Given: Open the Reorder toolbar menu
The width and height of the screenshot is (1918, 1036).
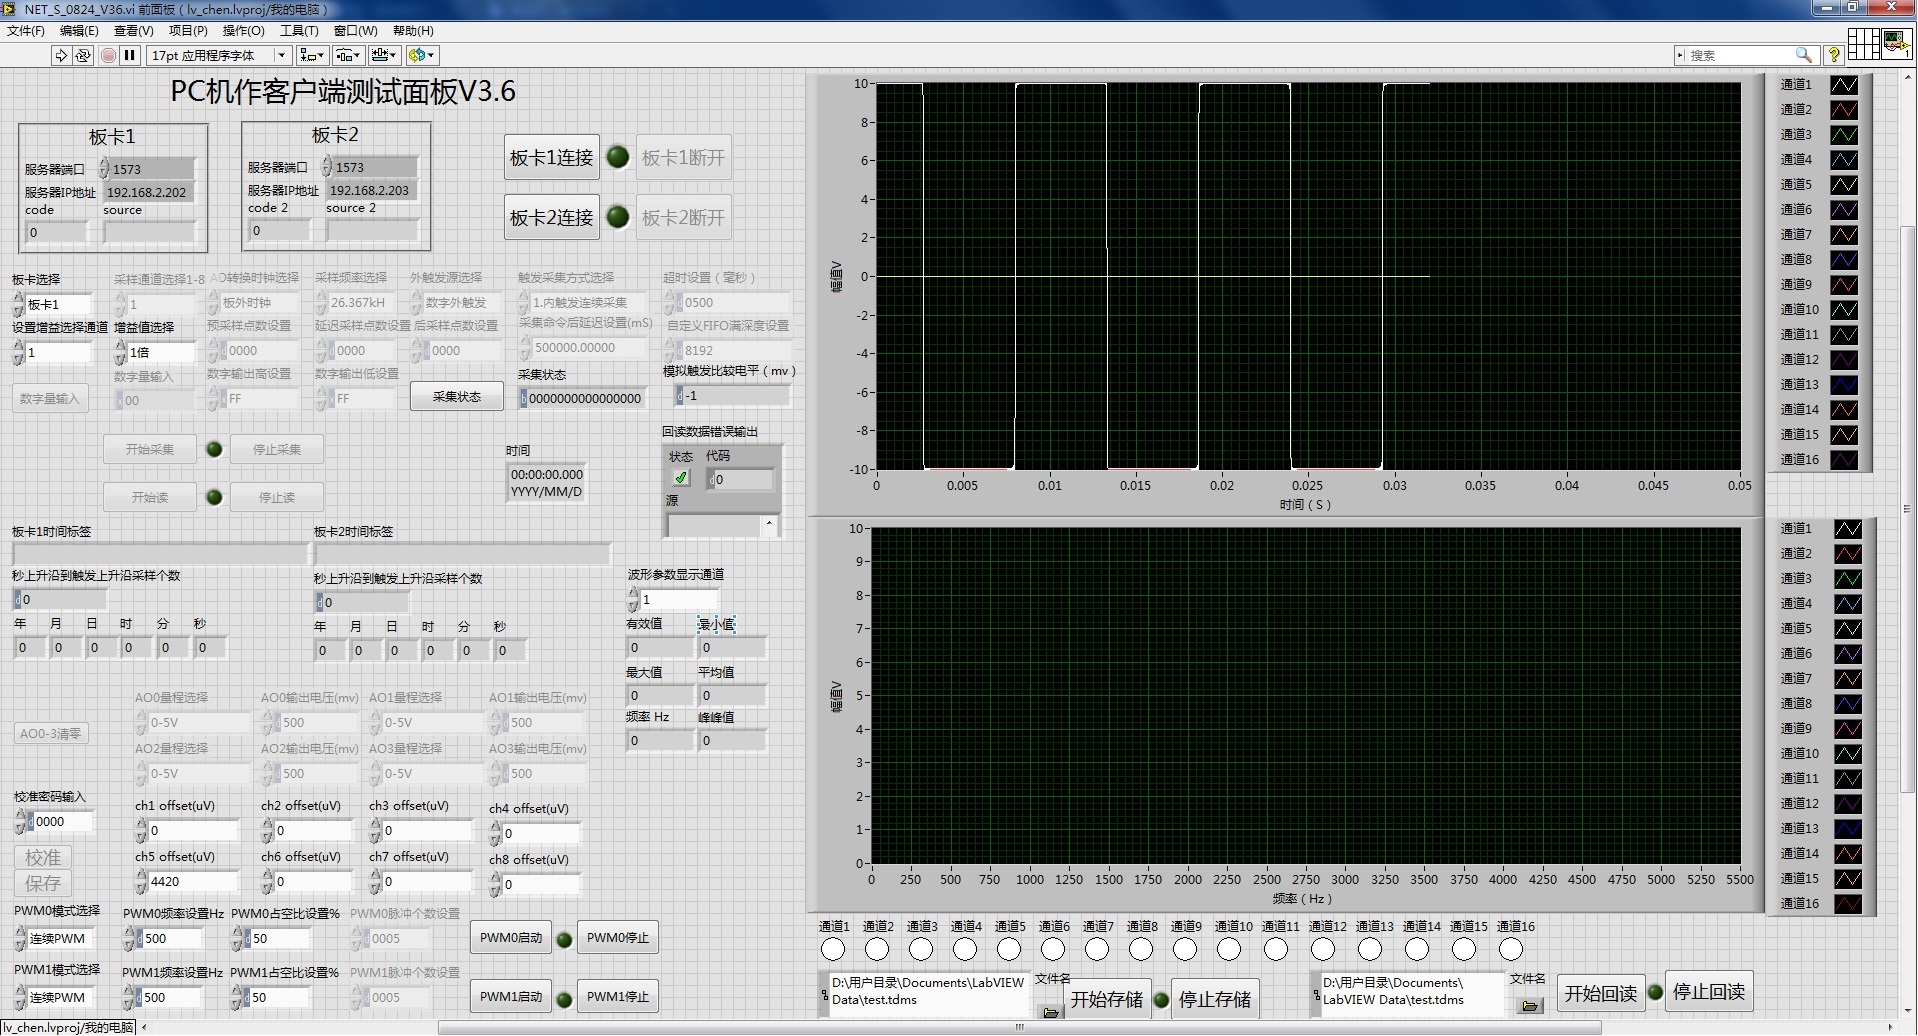Looking at the screenshot, I should 423,55.
